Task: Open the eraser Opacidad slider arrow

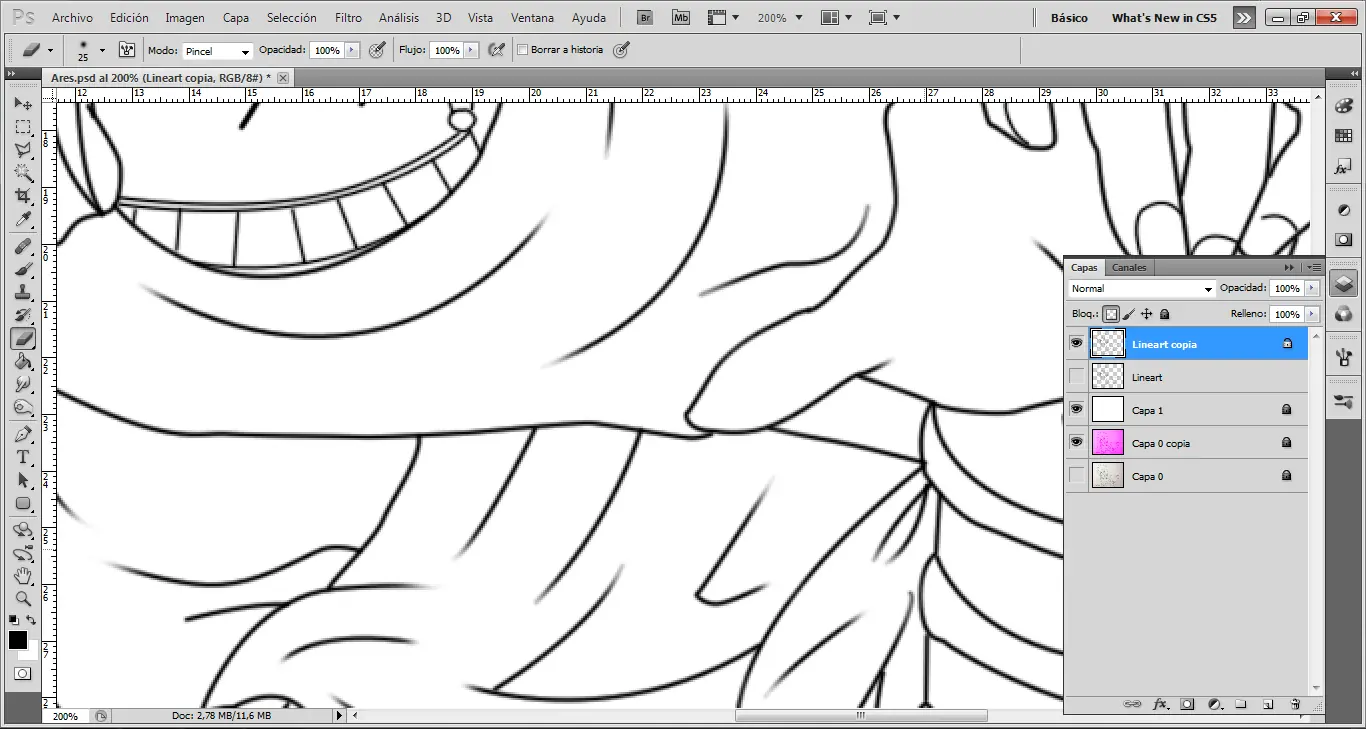Action: (351, 50)
